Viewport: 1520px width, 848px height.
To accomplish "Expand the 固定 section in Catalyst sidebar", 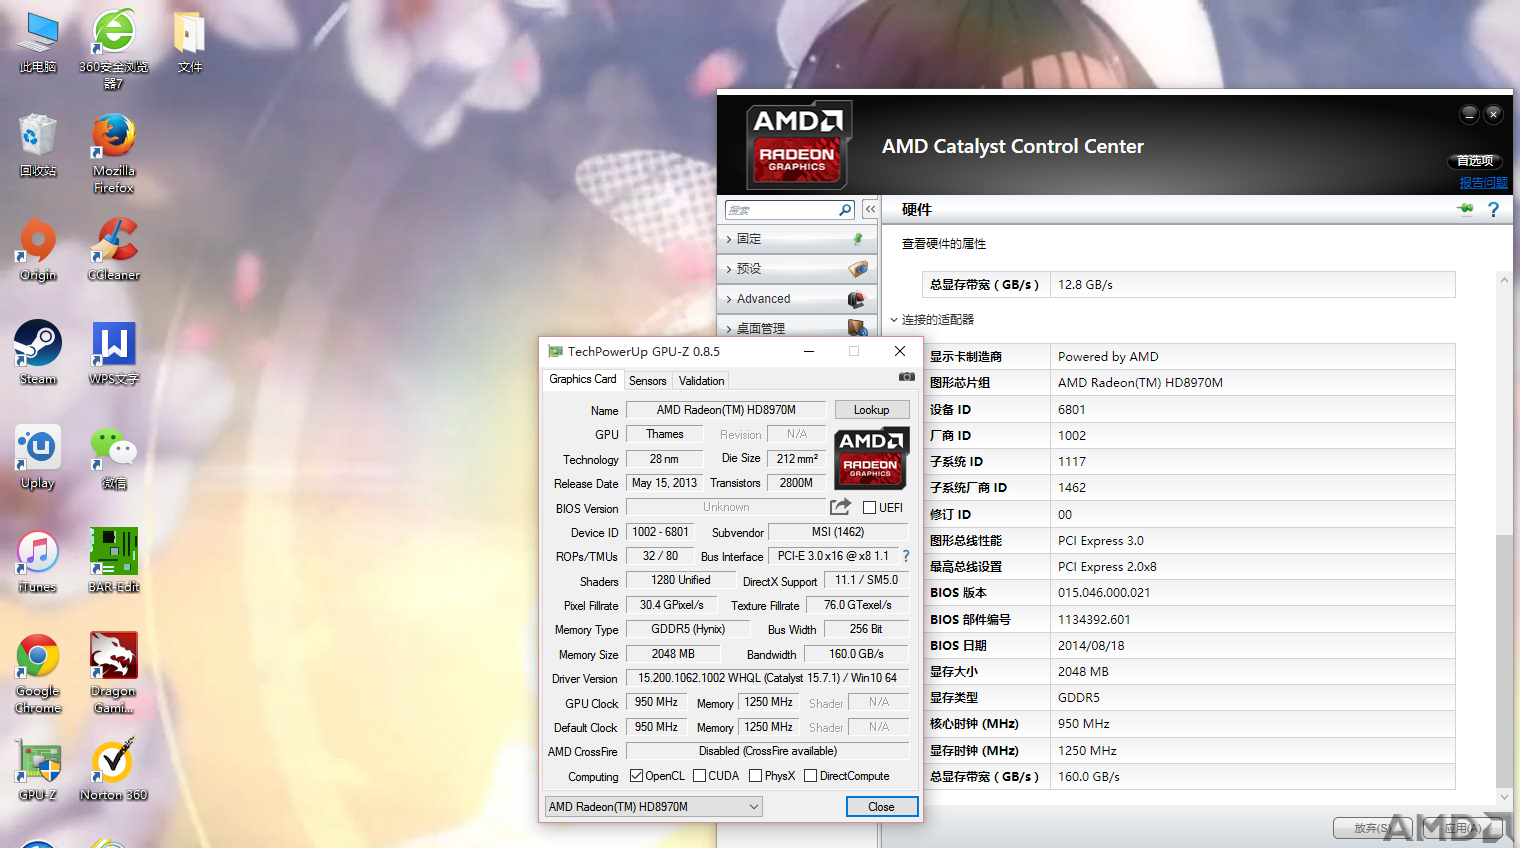I will (798, 239).
